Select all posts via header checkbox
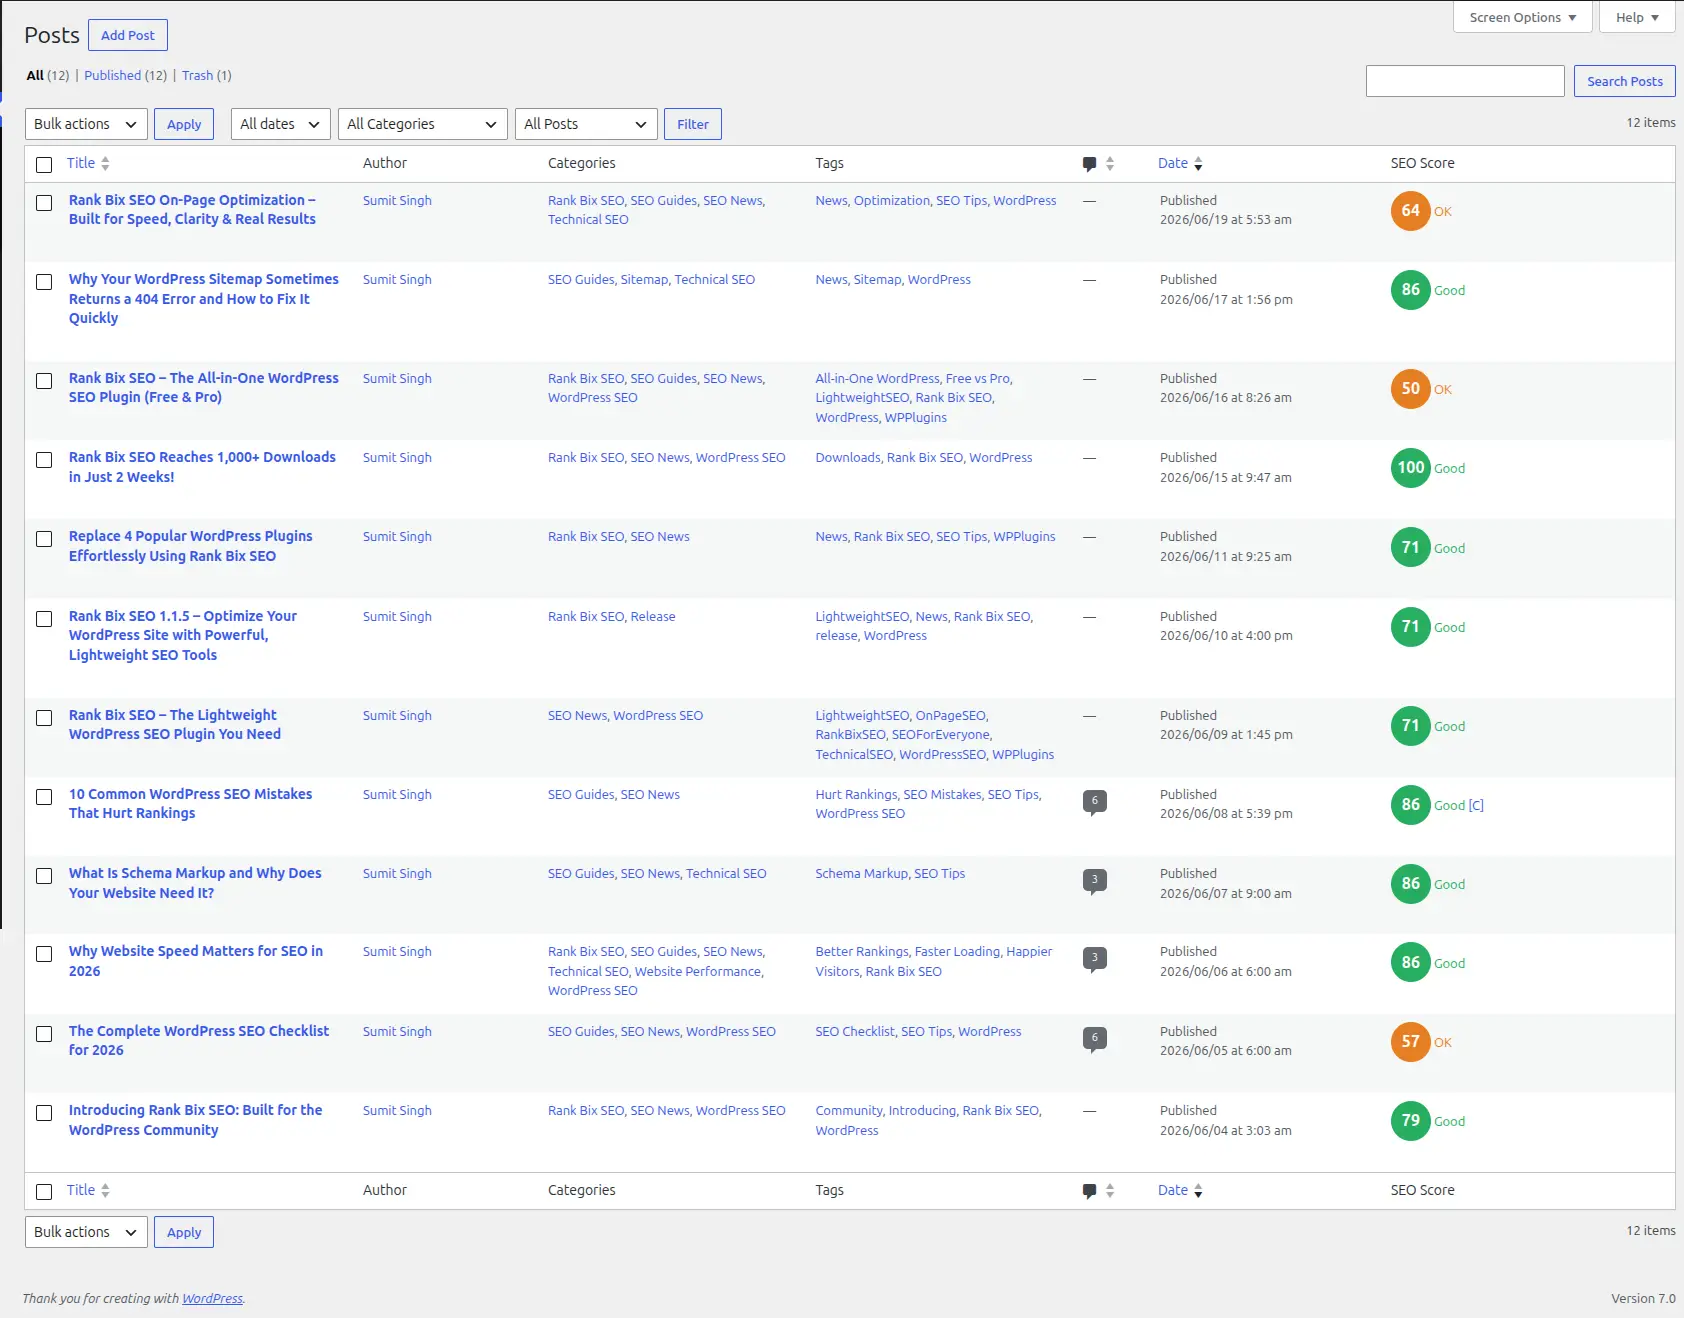The width and height of the screenshot is (1684, 1318). 44,165
